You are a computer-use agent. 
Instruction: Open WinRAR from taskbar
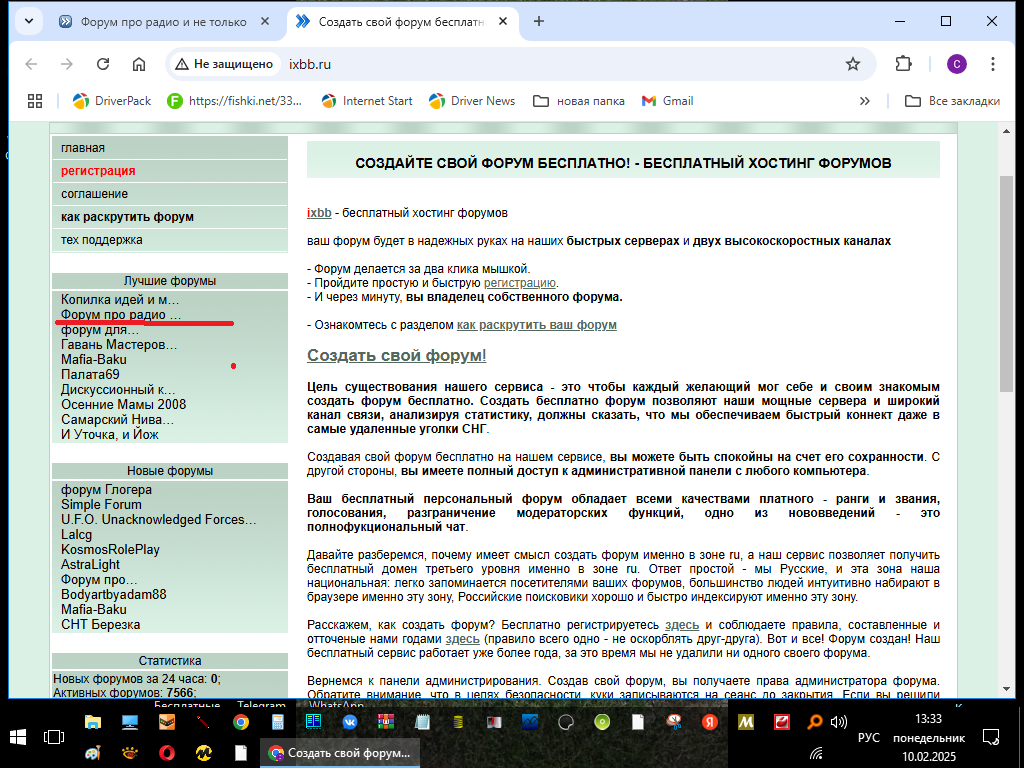(x=386, y=722)
